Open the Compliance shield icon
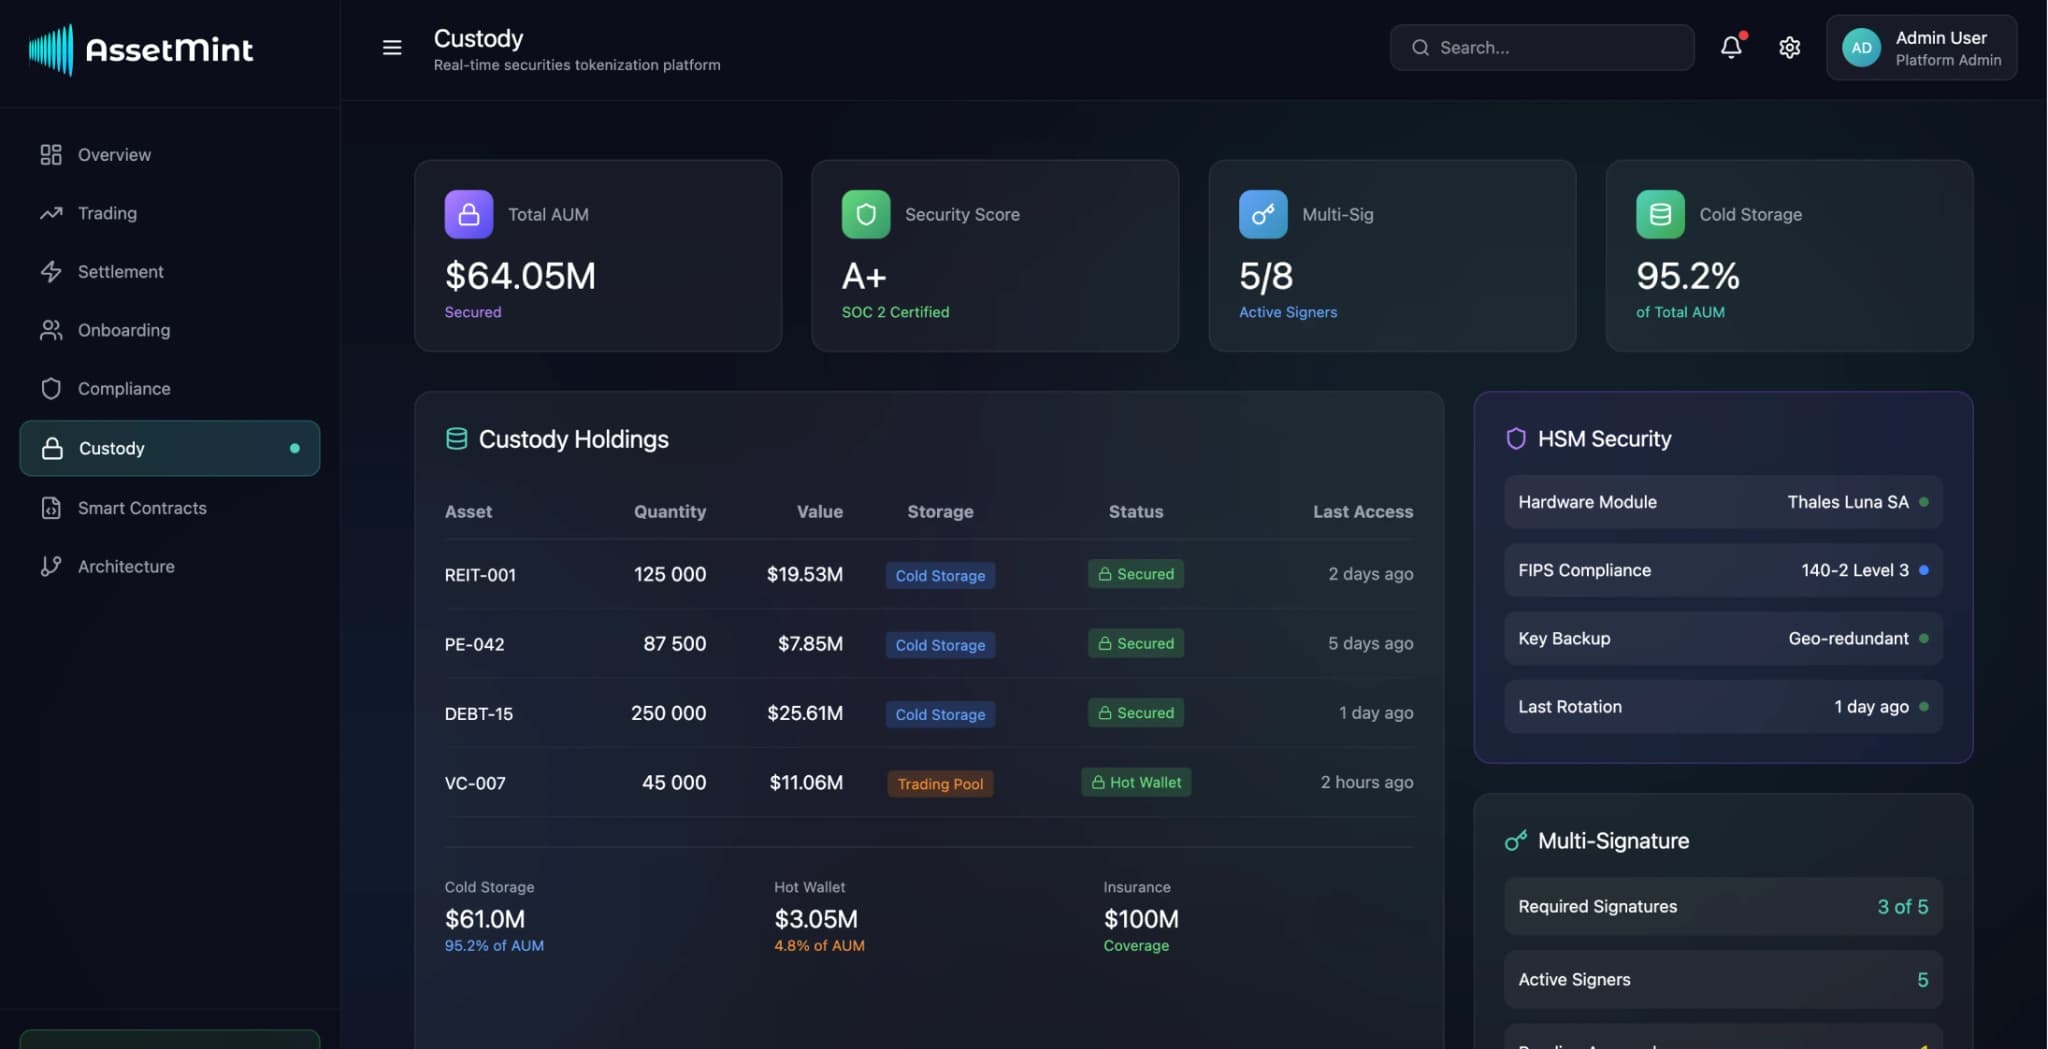 [x=52, y=388]
